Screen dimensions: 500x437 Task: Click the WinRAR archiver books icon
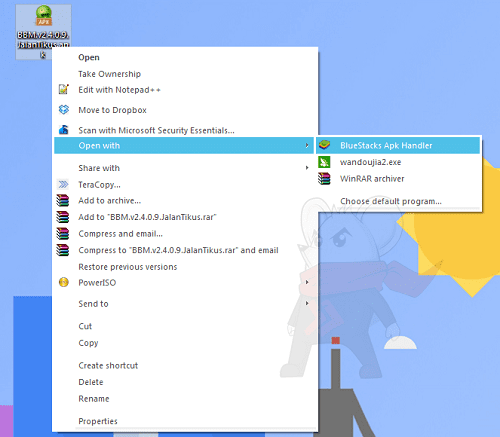(324, 179)
